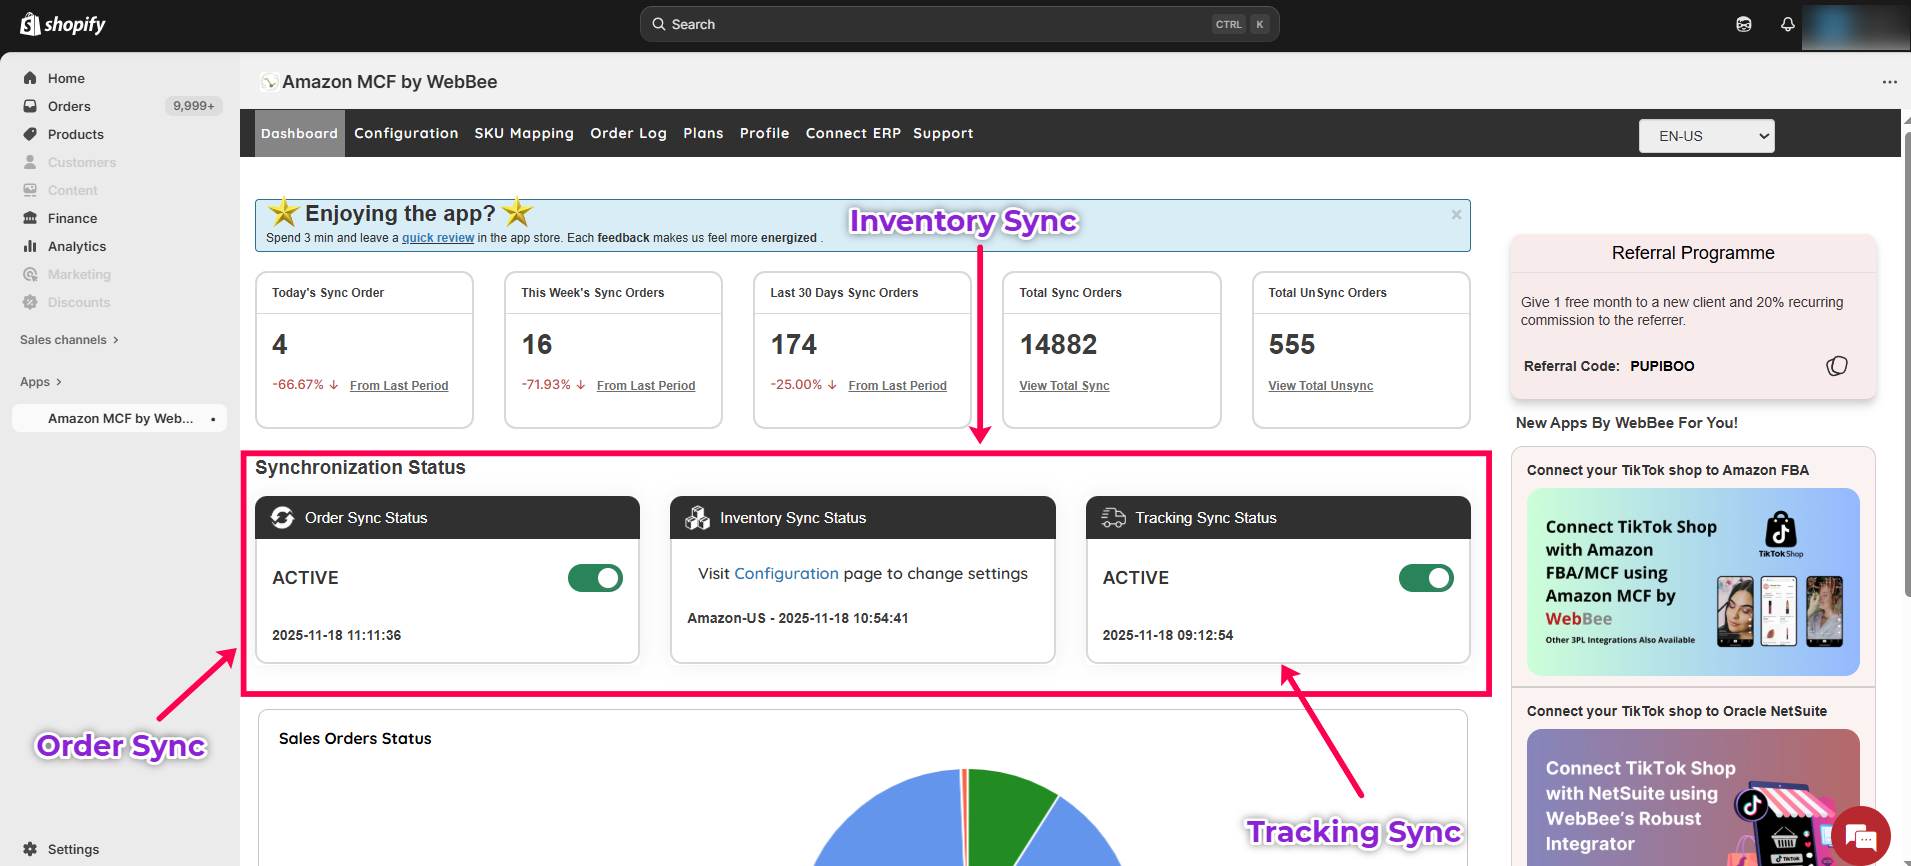Open the three-dots menu beside app title

click(1889, 82)
